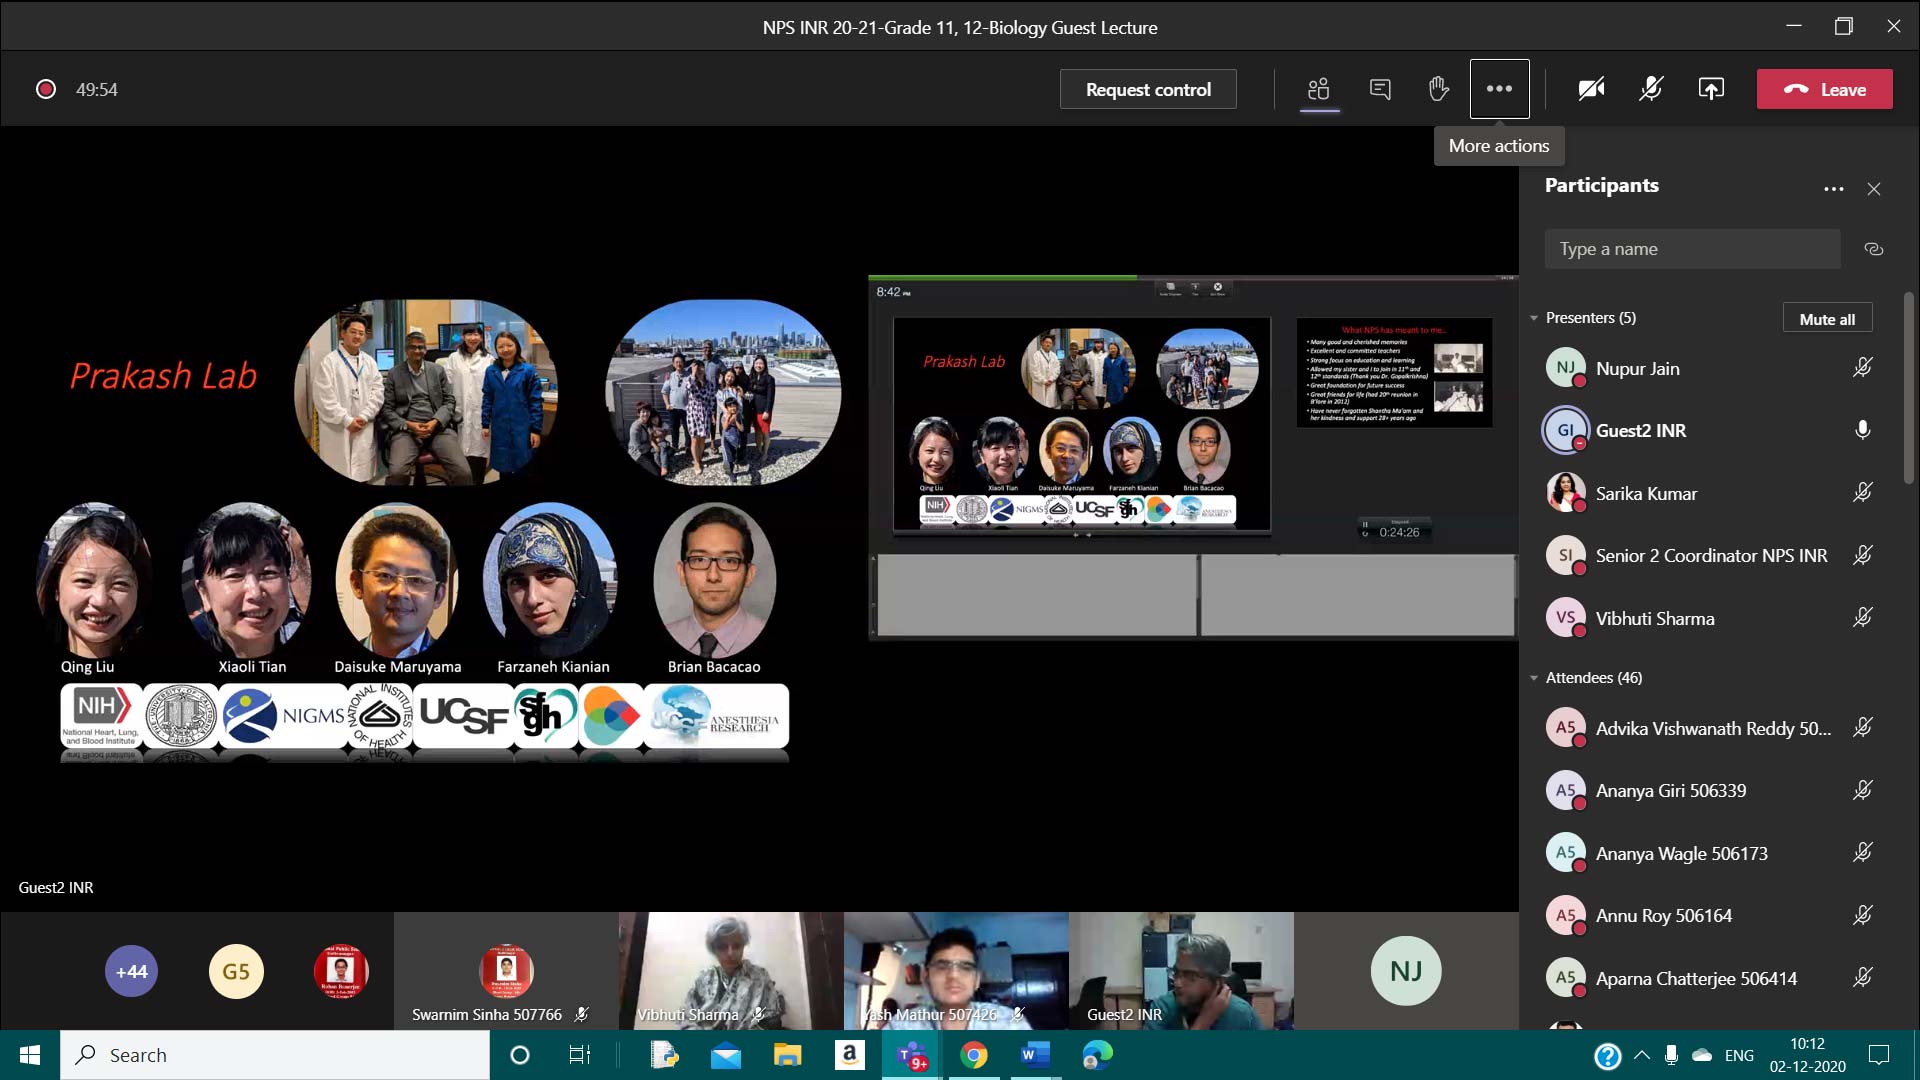Toggle Advika Vishwanath Reddy's mic icon
The height and width of the screenshot is (1080, 1920).
click(x=1862, y=728)
